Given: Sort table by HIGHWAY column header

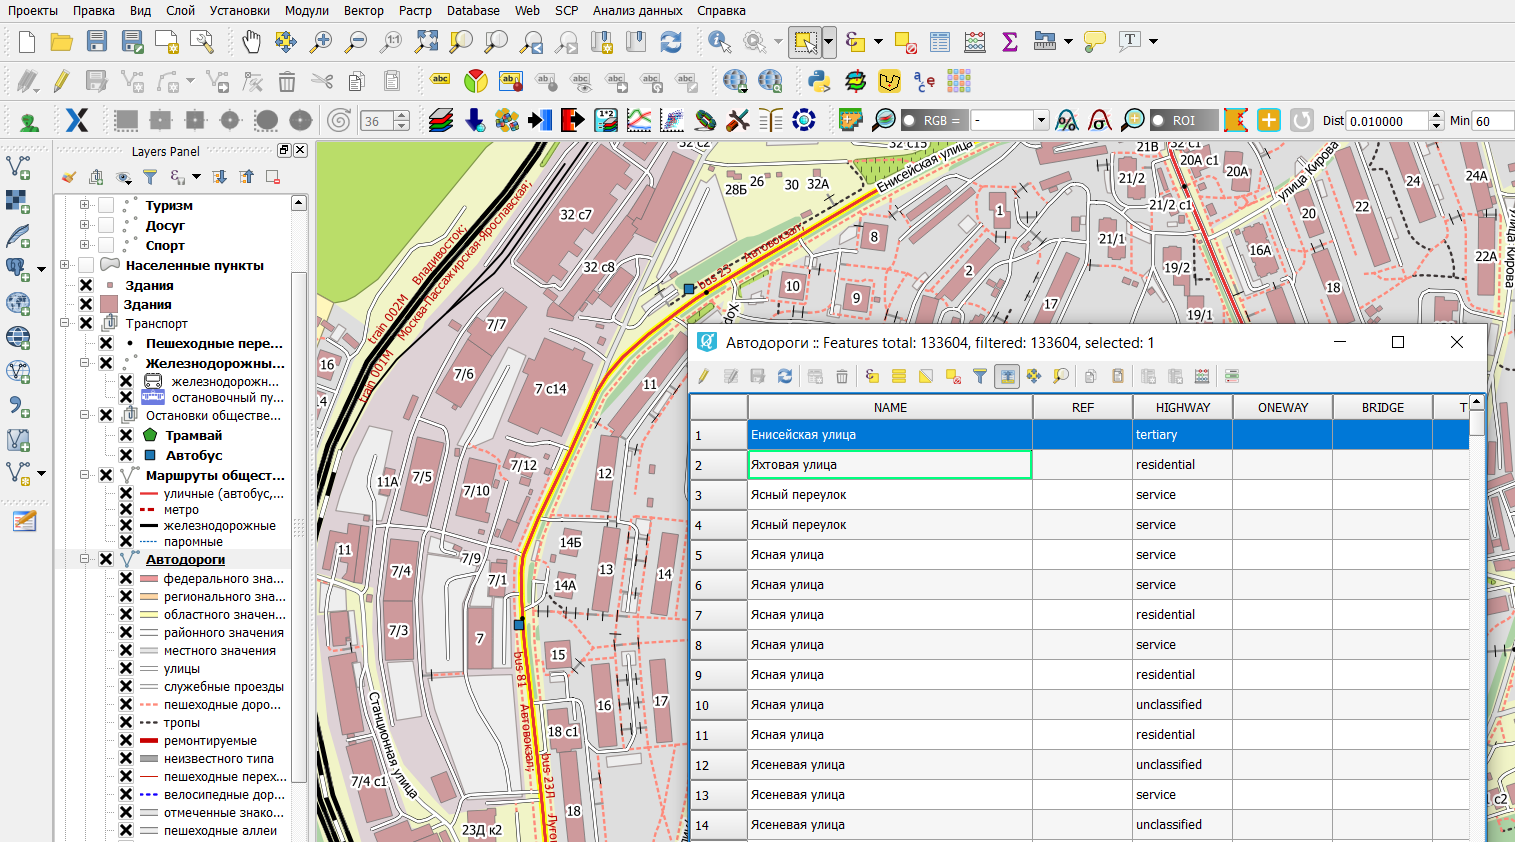Looking at the screenshot, I should click(x=1182, y=407).
